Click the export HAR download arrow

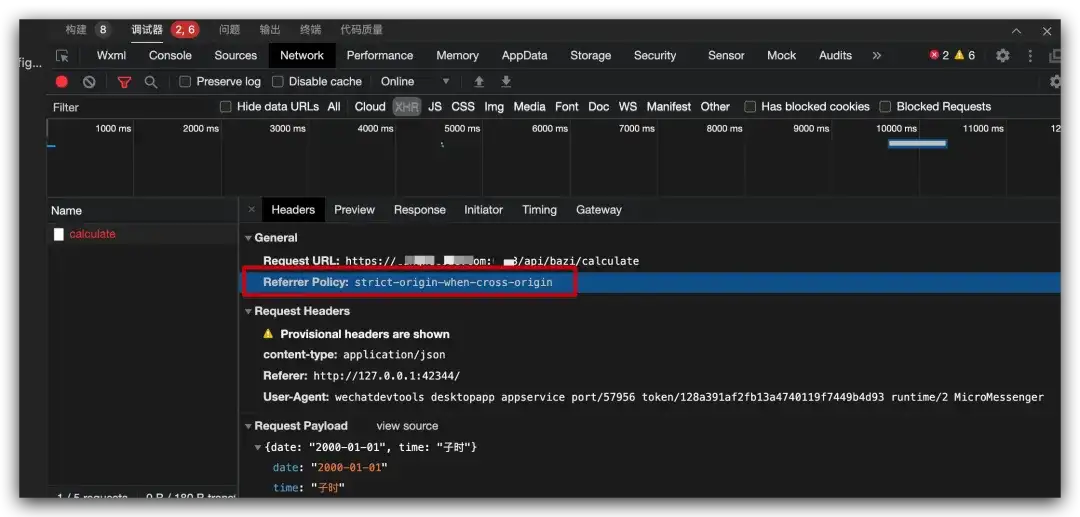tap(506, 82)
